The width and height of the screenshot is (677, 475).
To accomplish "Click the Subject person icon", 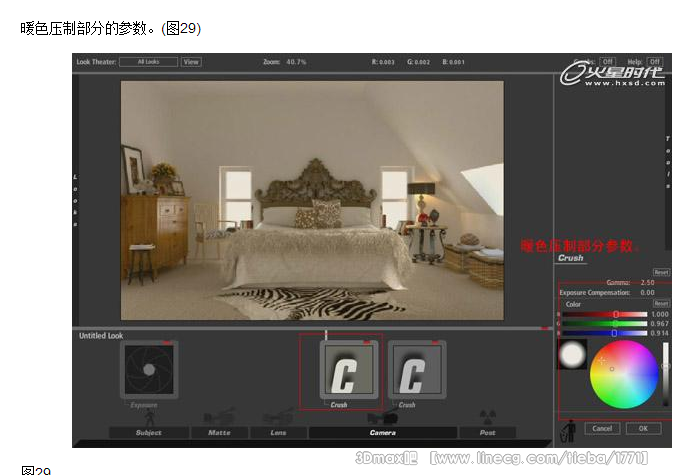I will (x=149, y=418).
